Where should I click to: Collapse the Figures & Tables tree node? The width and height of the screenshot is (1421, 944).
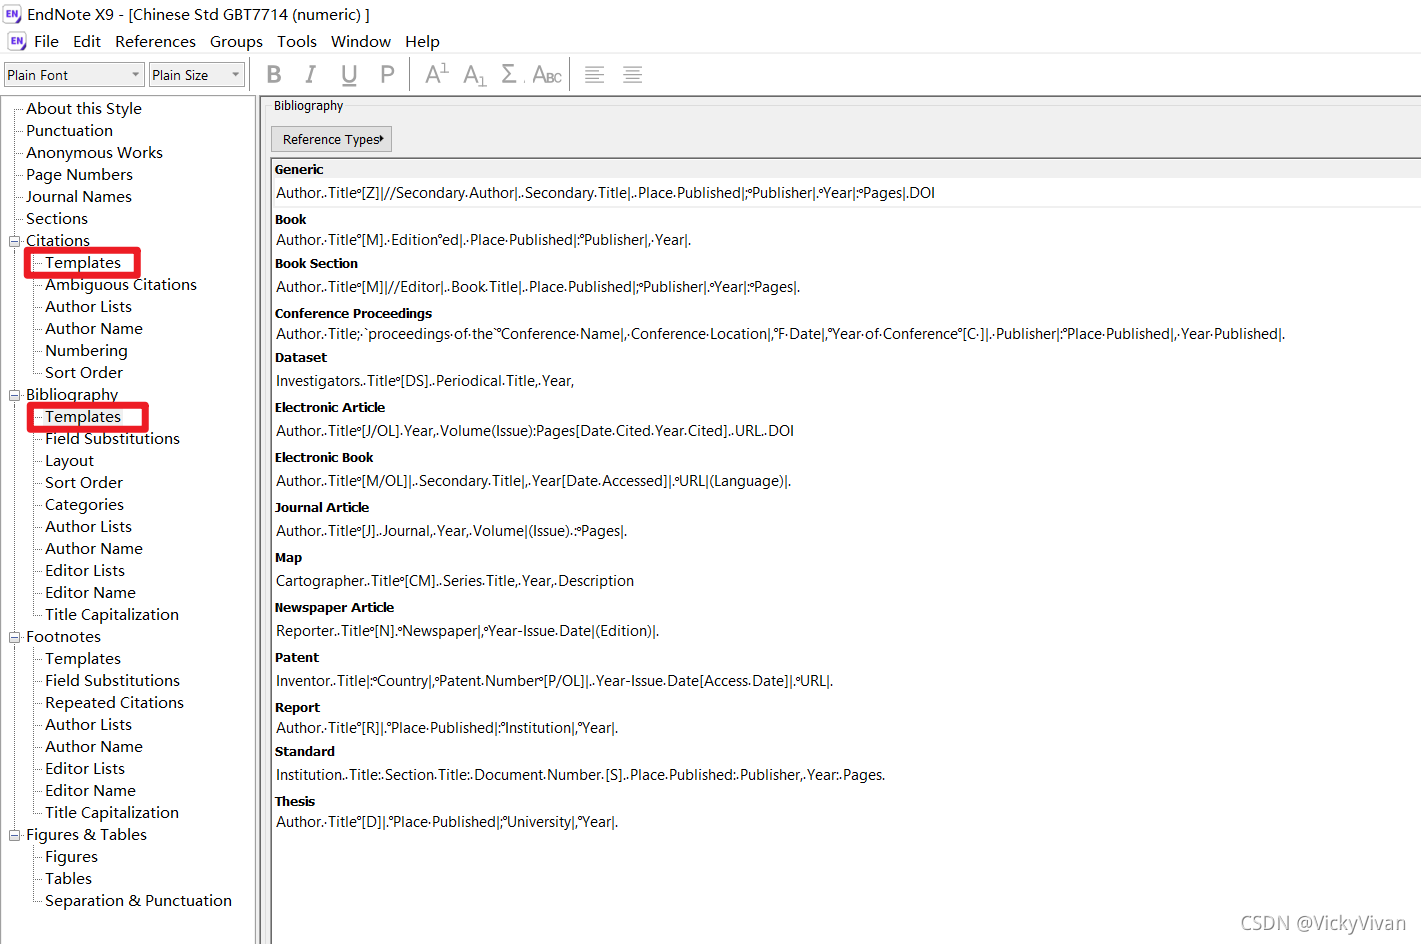click(14, 835)
